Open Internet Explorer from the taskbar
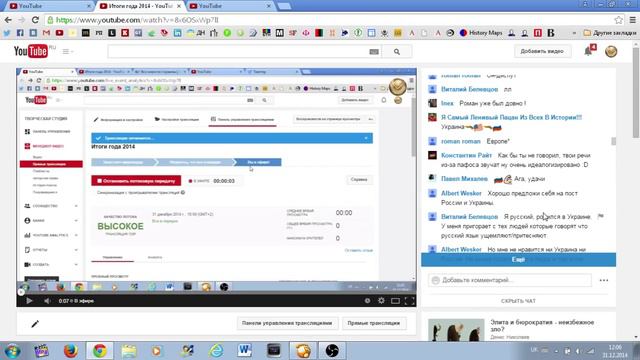This screenshot has height=360, width=640. tap(216, 351)
